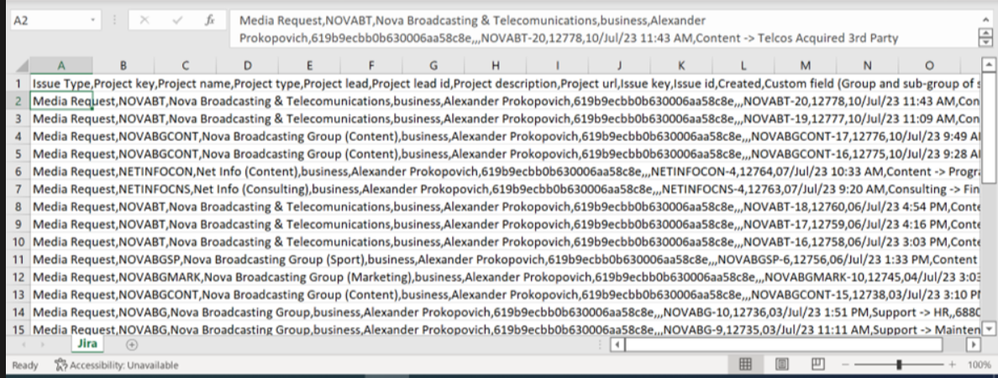Click the row 3 cell containing NOVABT-19

coord(505,118)
